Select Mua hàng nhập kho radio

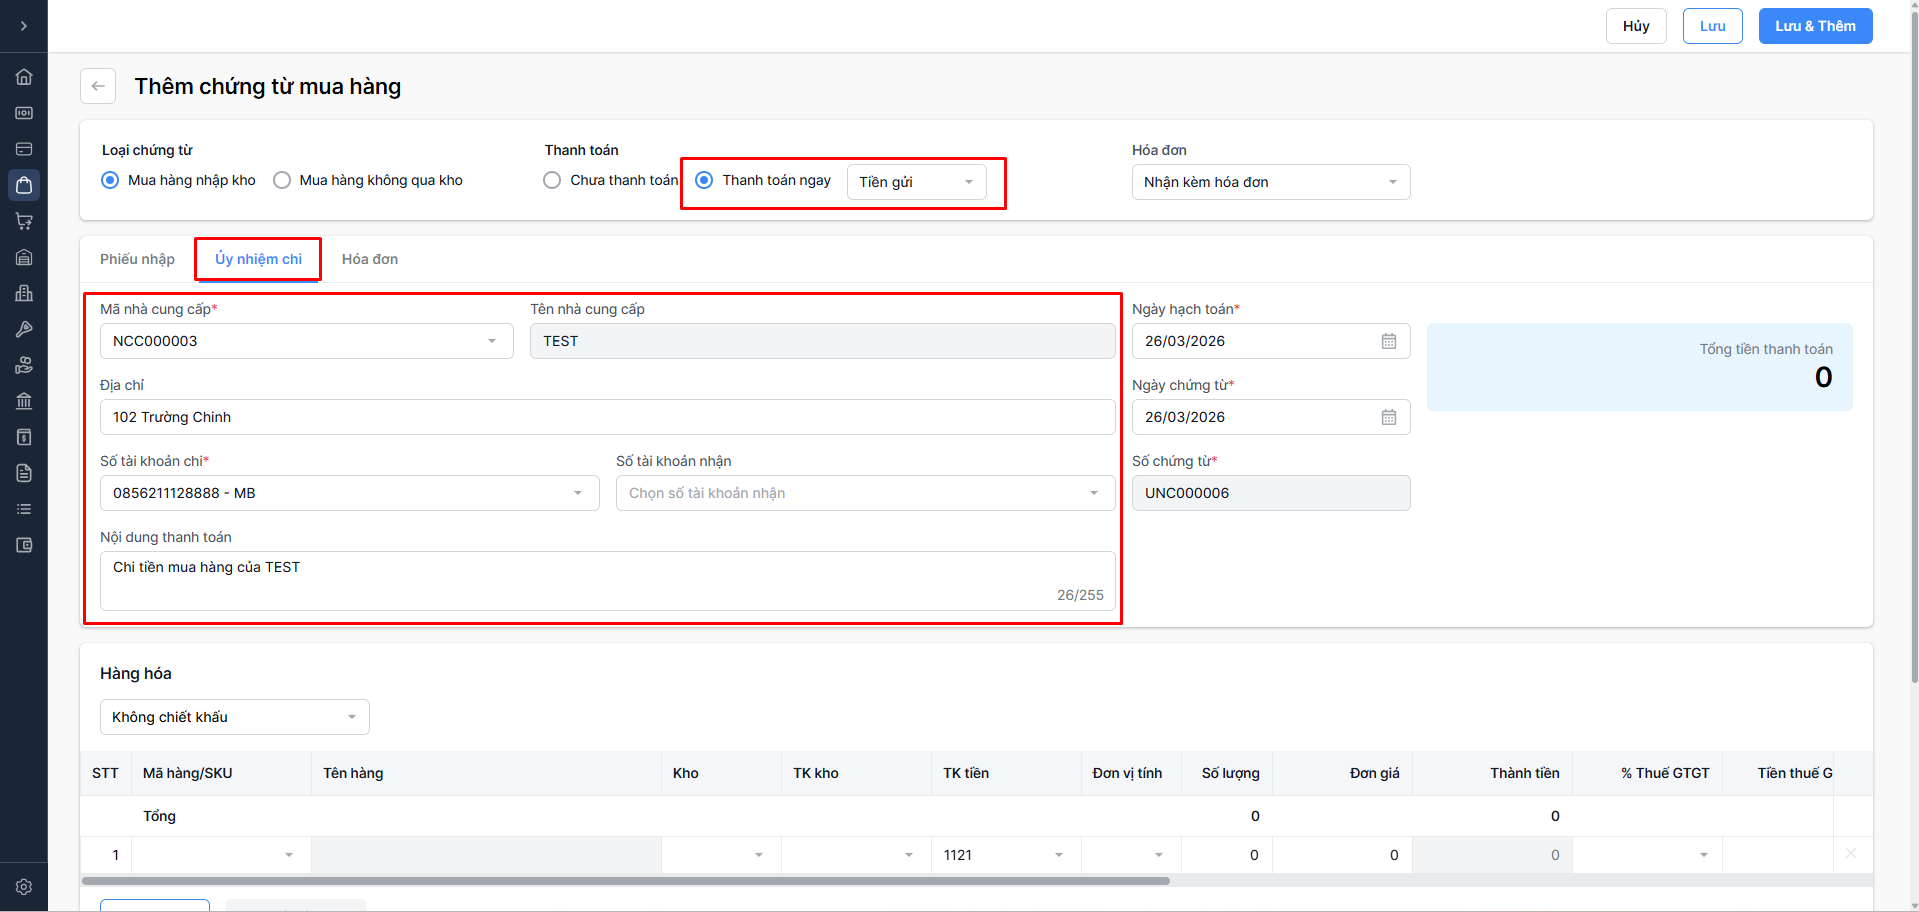tap(111, 180)
